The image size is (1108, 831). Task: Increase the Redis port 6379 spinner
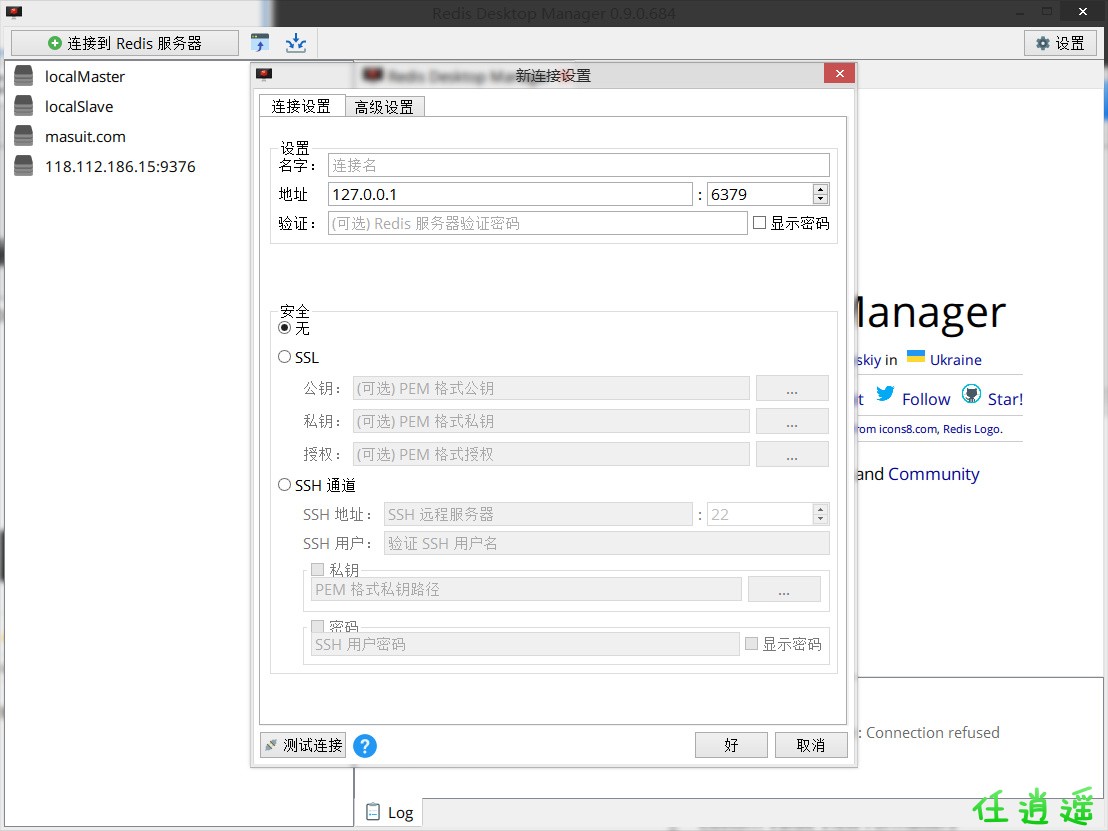tap(820, 189)
